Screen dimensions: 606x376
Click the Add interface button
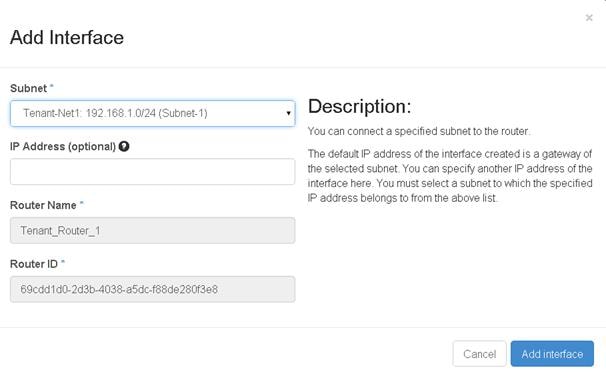pos(552,354)
